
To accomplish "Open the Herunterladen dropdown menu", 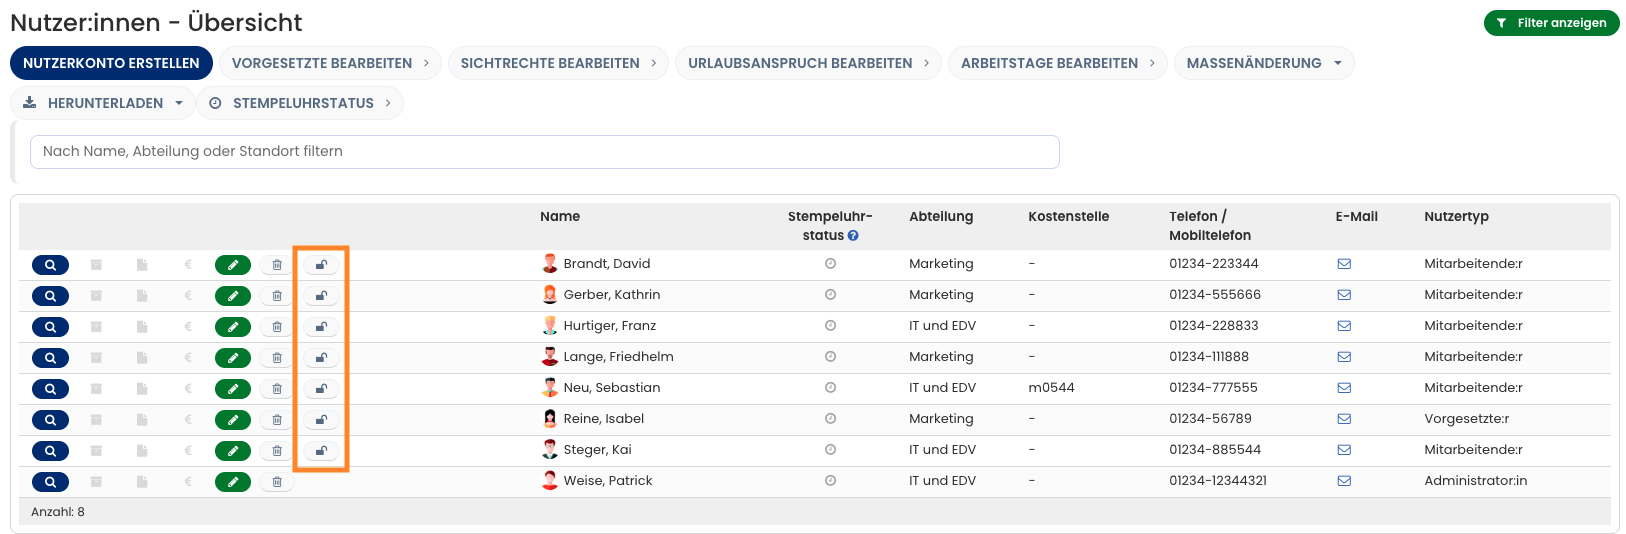I will pos(104,103).
